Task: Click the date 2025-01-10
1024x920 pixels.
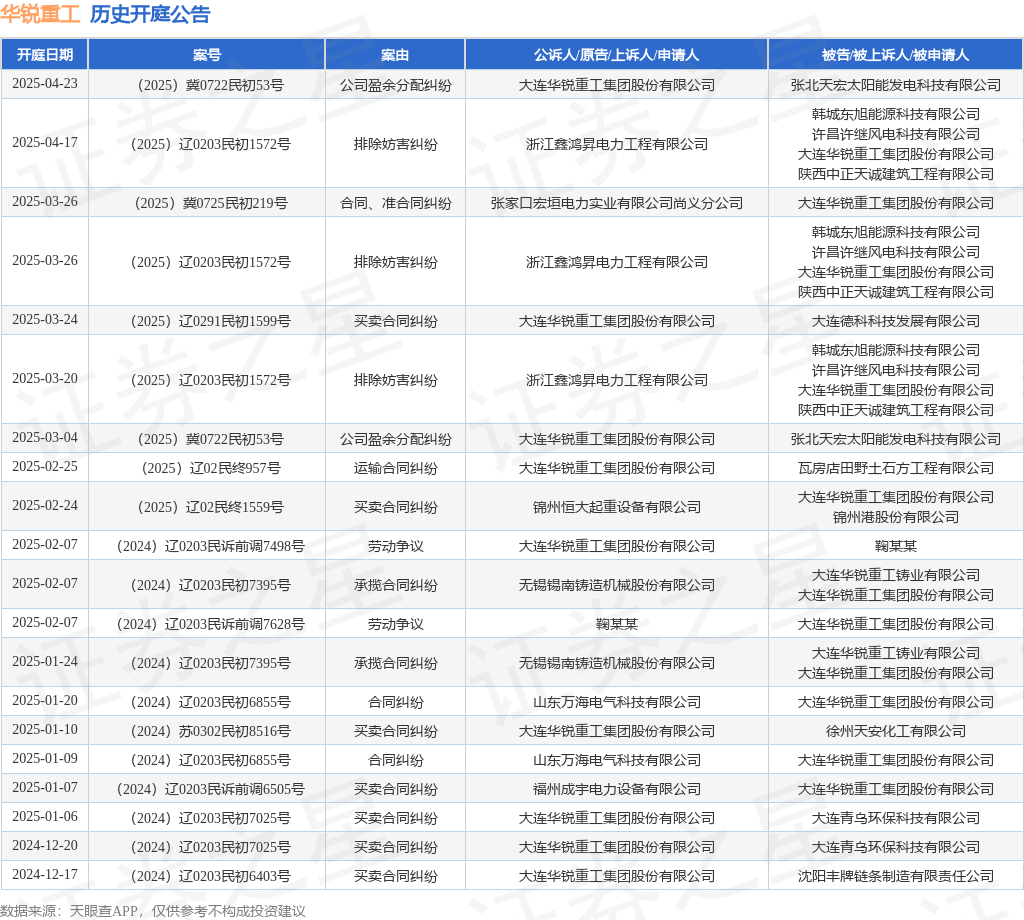Action: tap(44, 729)
